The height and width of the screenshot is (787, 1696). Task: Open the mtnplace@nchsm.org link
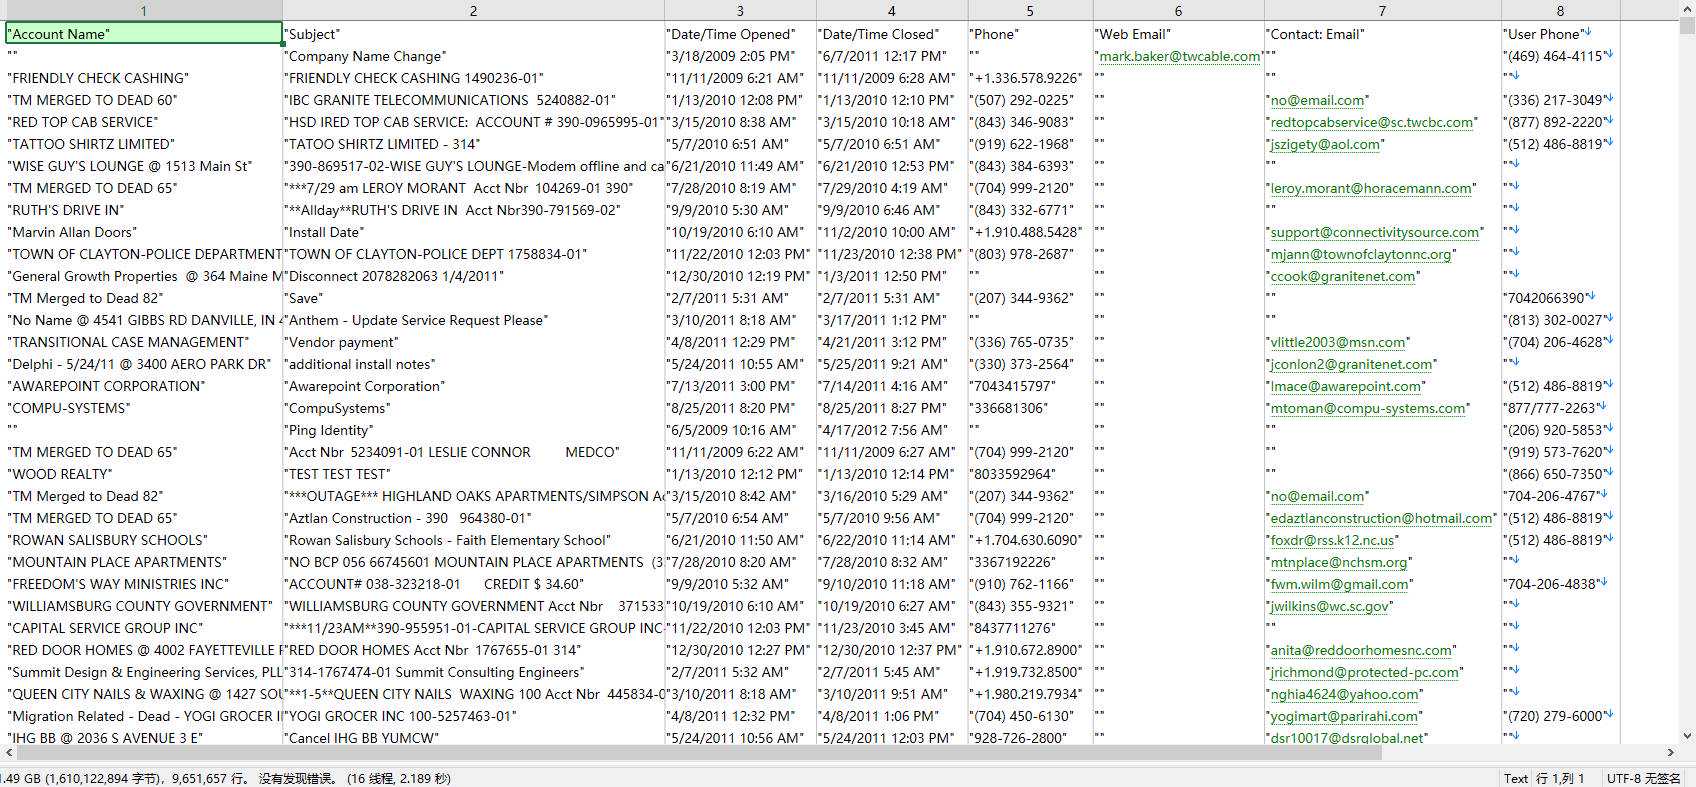click(x=1339, y=562)
